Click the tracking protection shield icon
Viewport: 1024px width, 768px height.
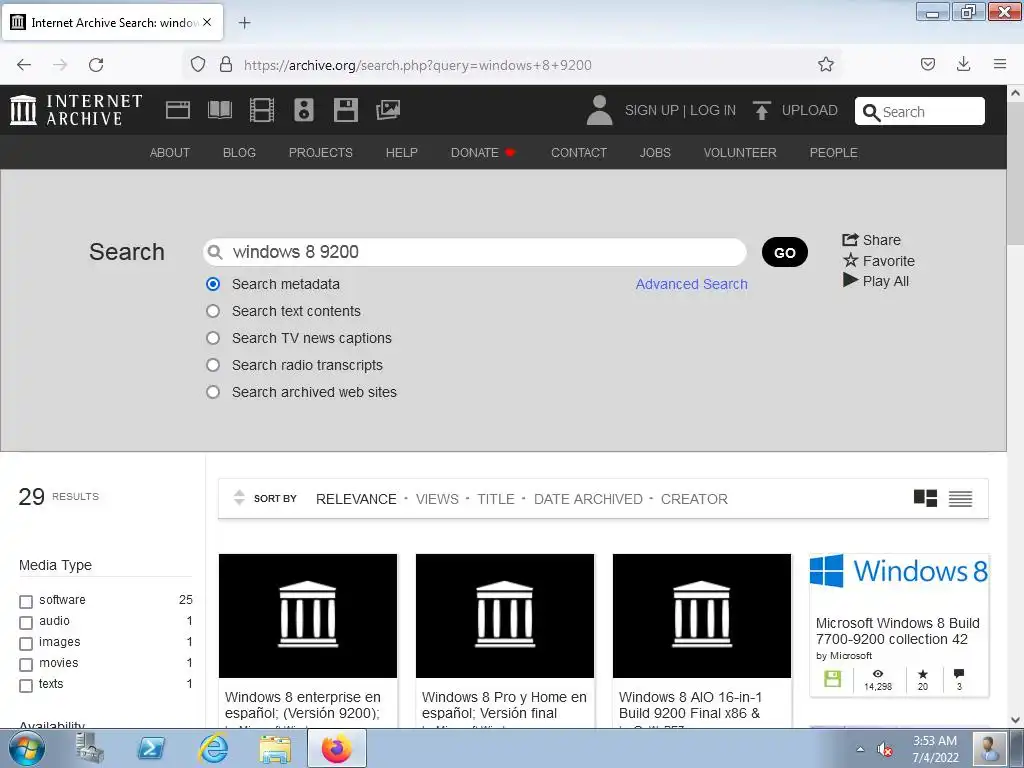point(198,64)
